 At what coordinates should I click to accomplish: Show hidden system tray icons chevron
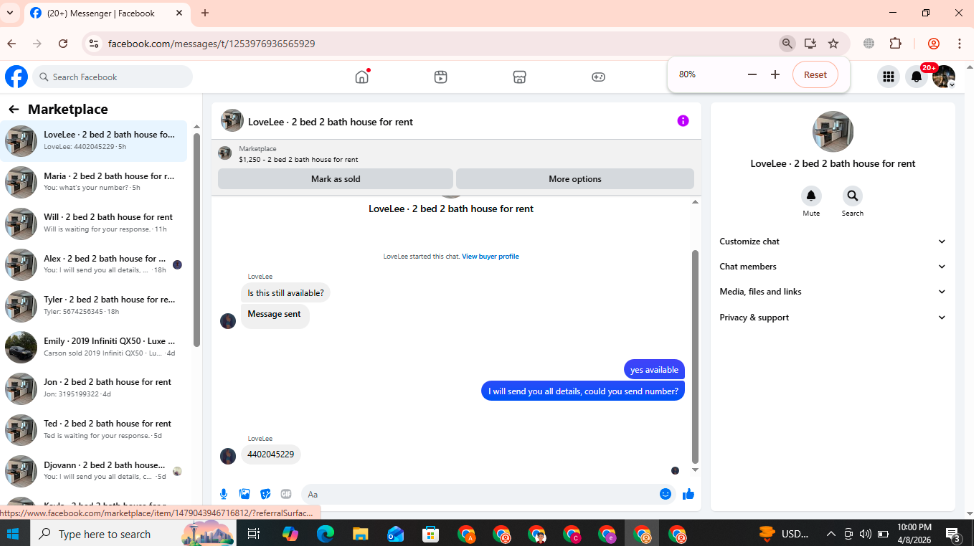[831, 534]
